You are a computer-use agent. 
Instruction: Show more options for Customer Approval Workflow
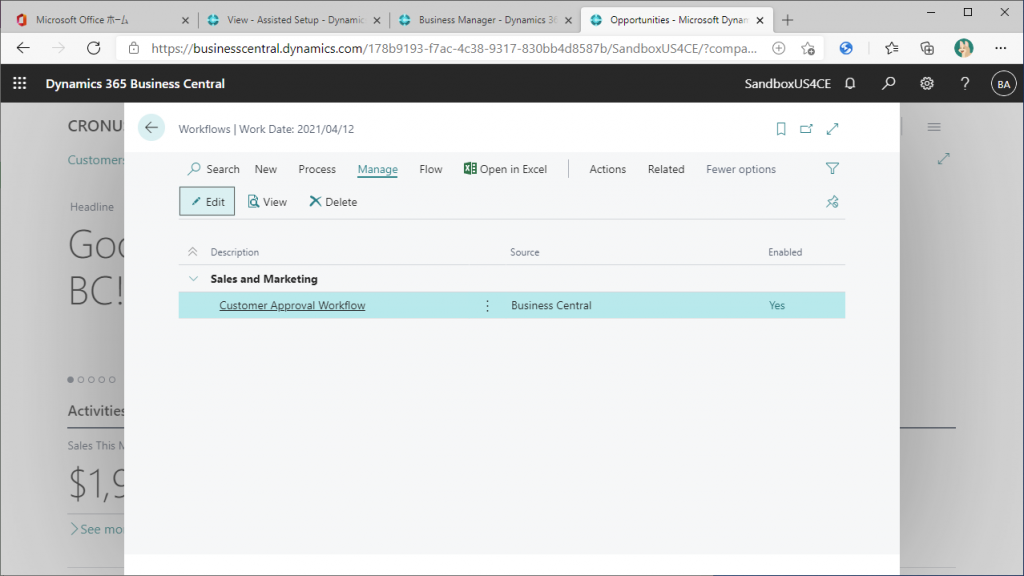(x=487, y=306)
